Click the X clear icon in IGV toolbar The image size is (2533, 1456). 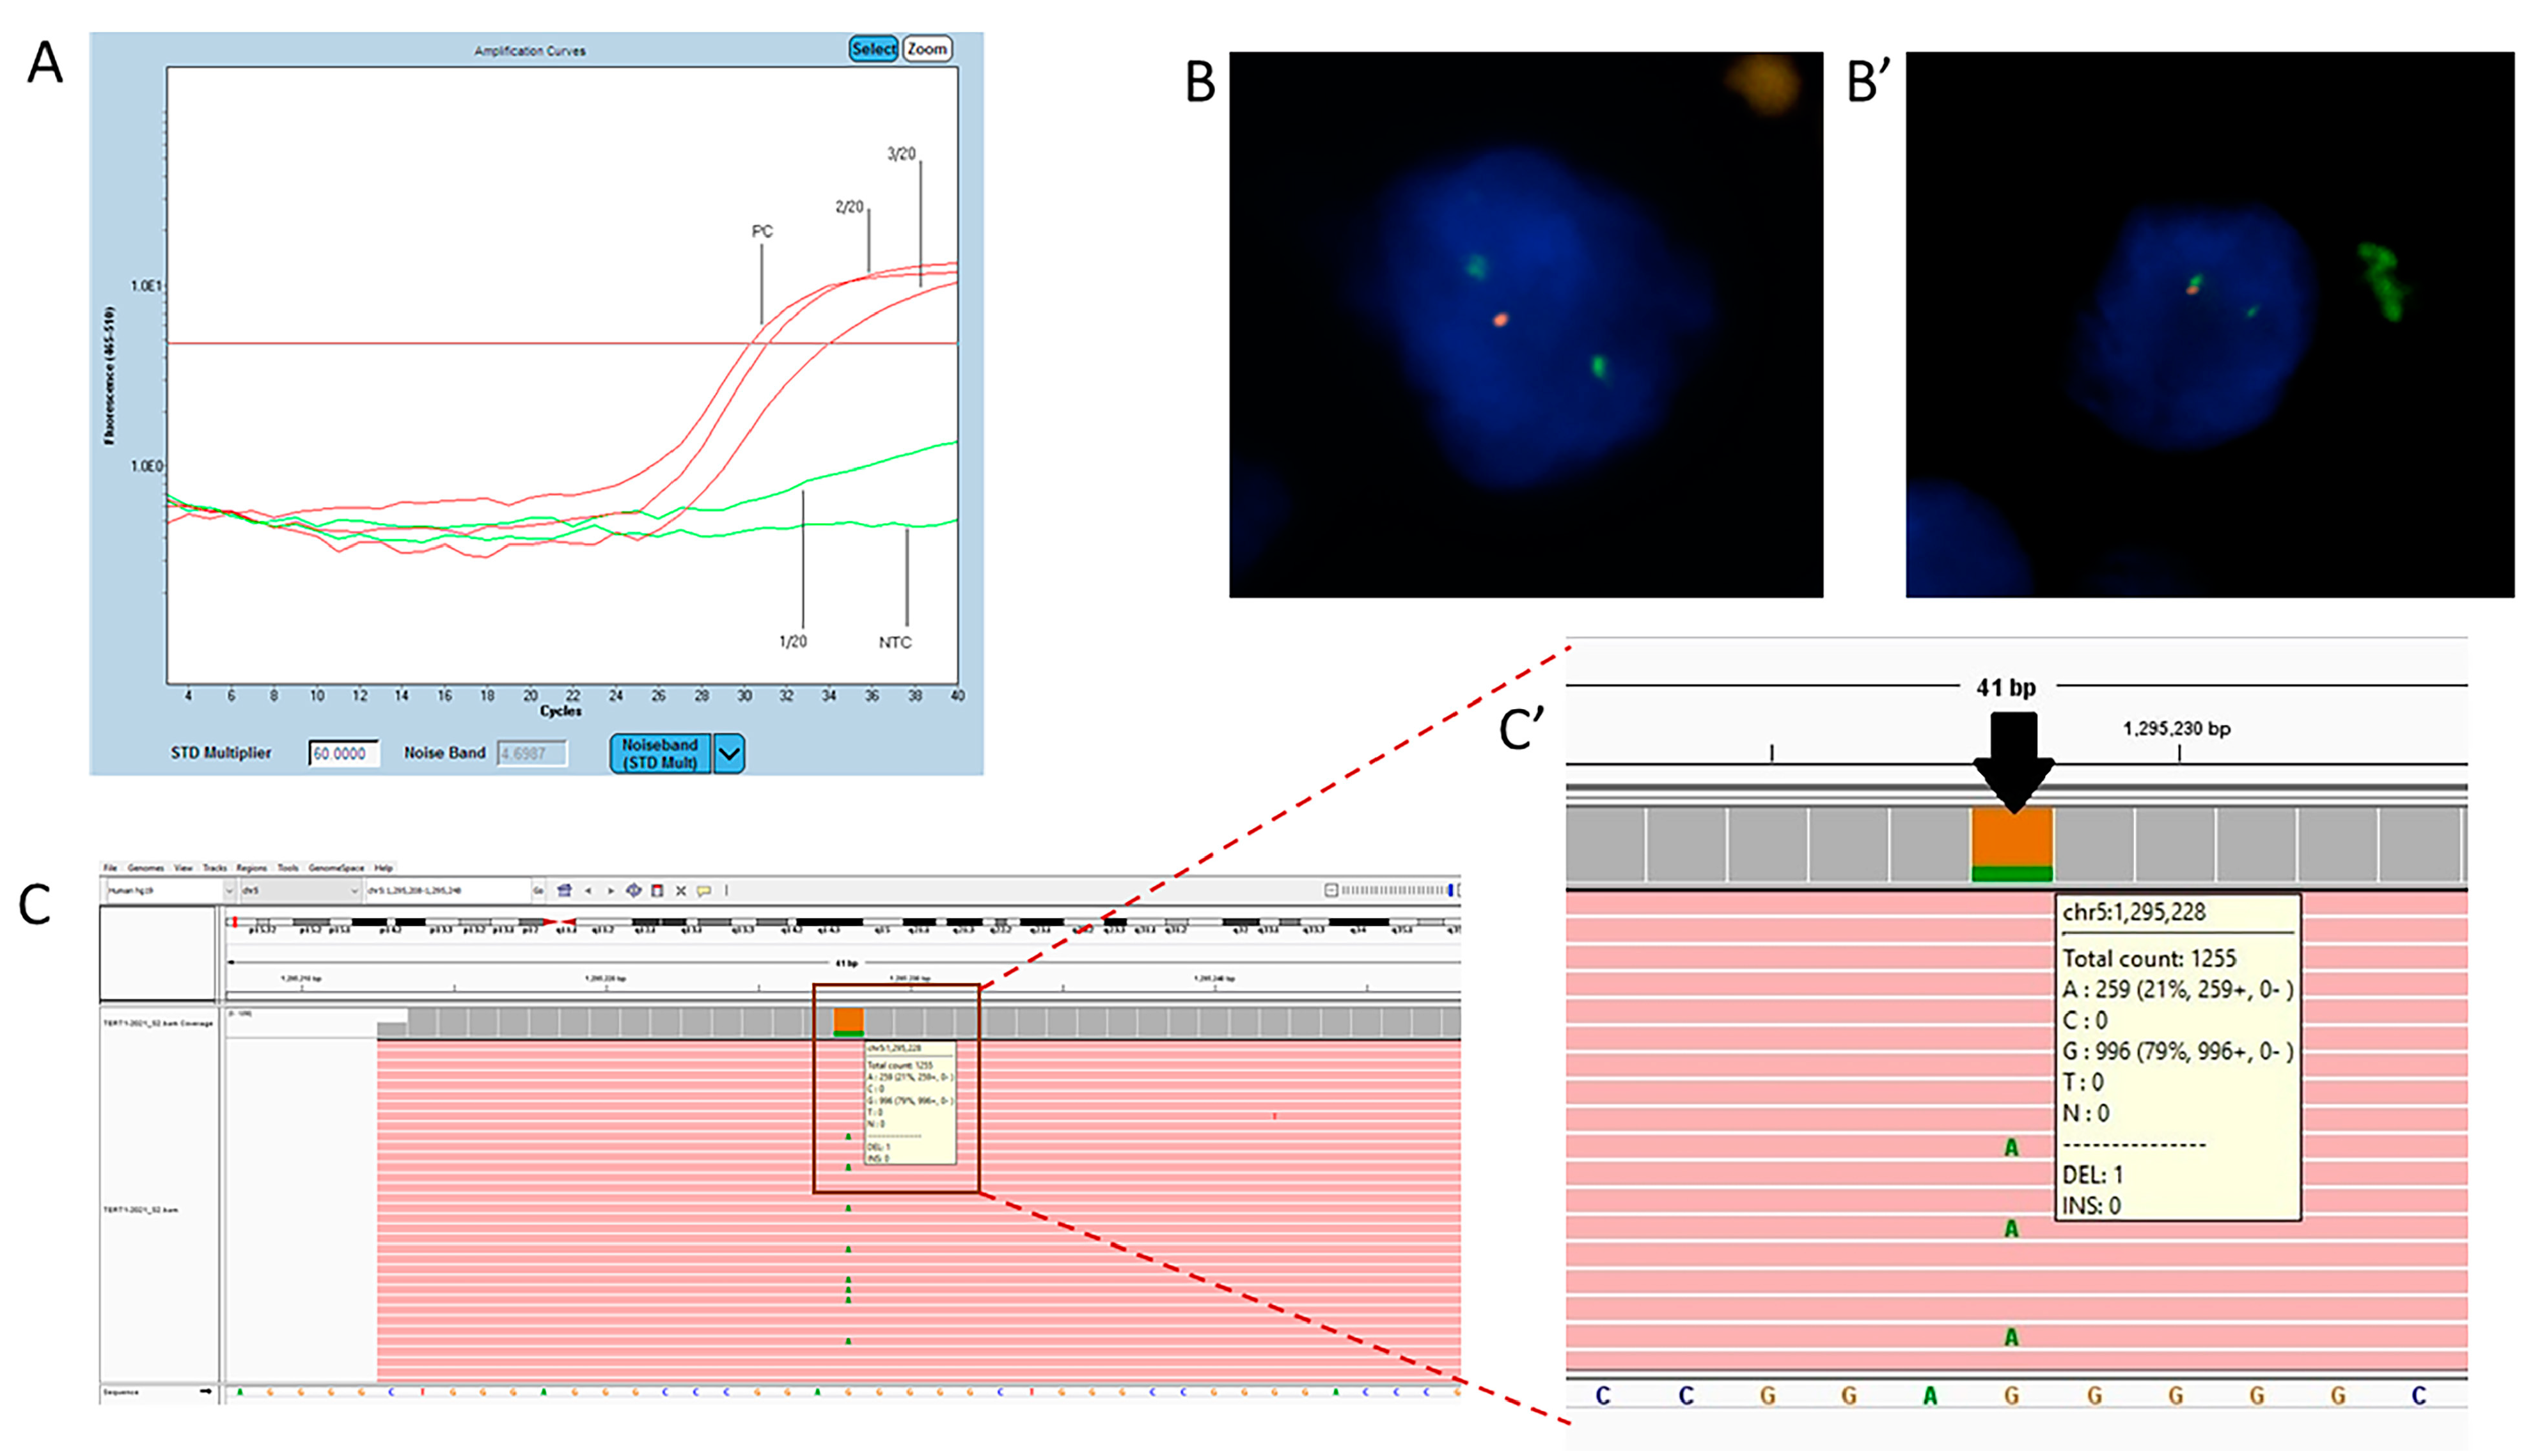681,890
